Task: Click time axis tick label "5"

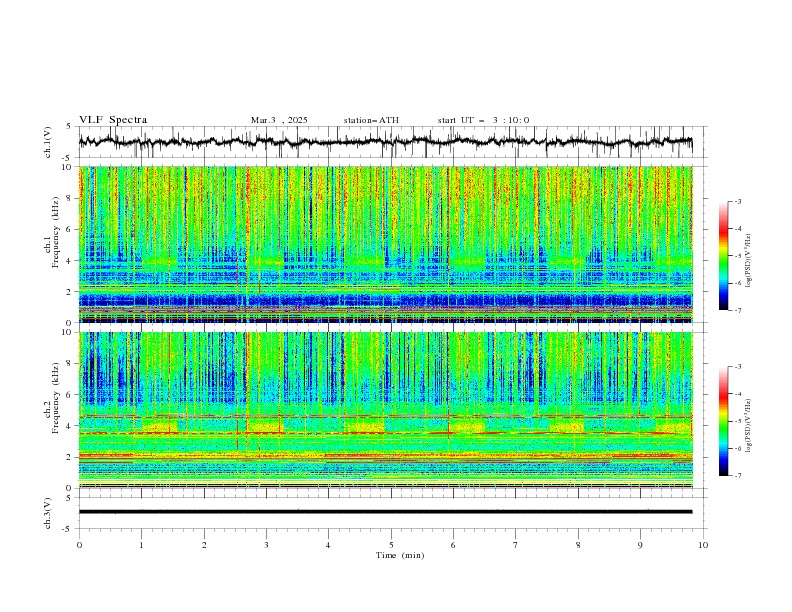Action: [x=391, y=545]
